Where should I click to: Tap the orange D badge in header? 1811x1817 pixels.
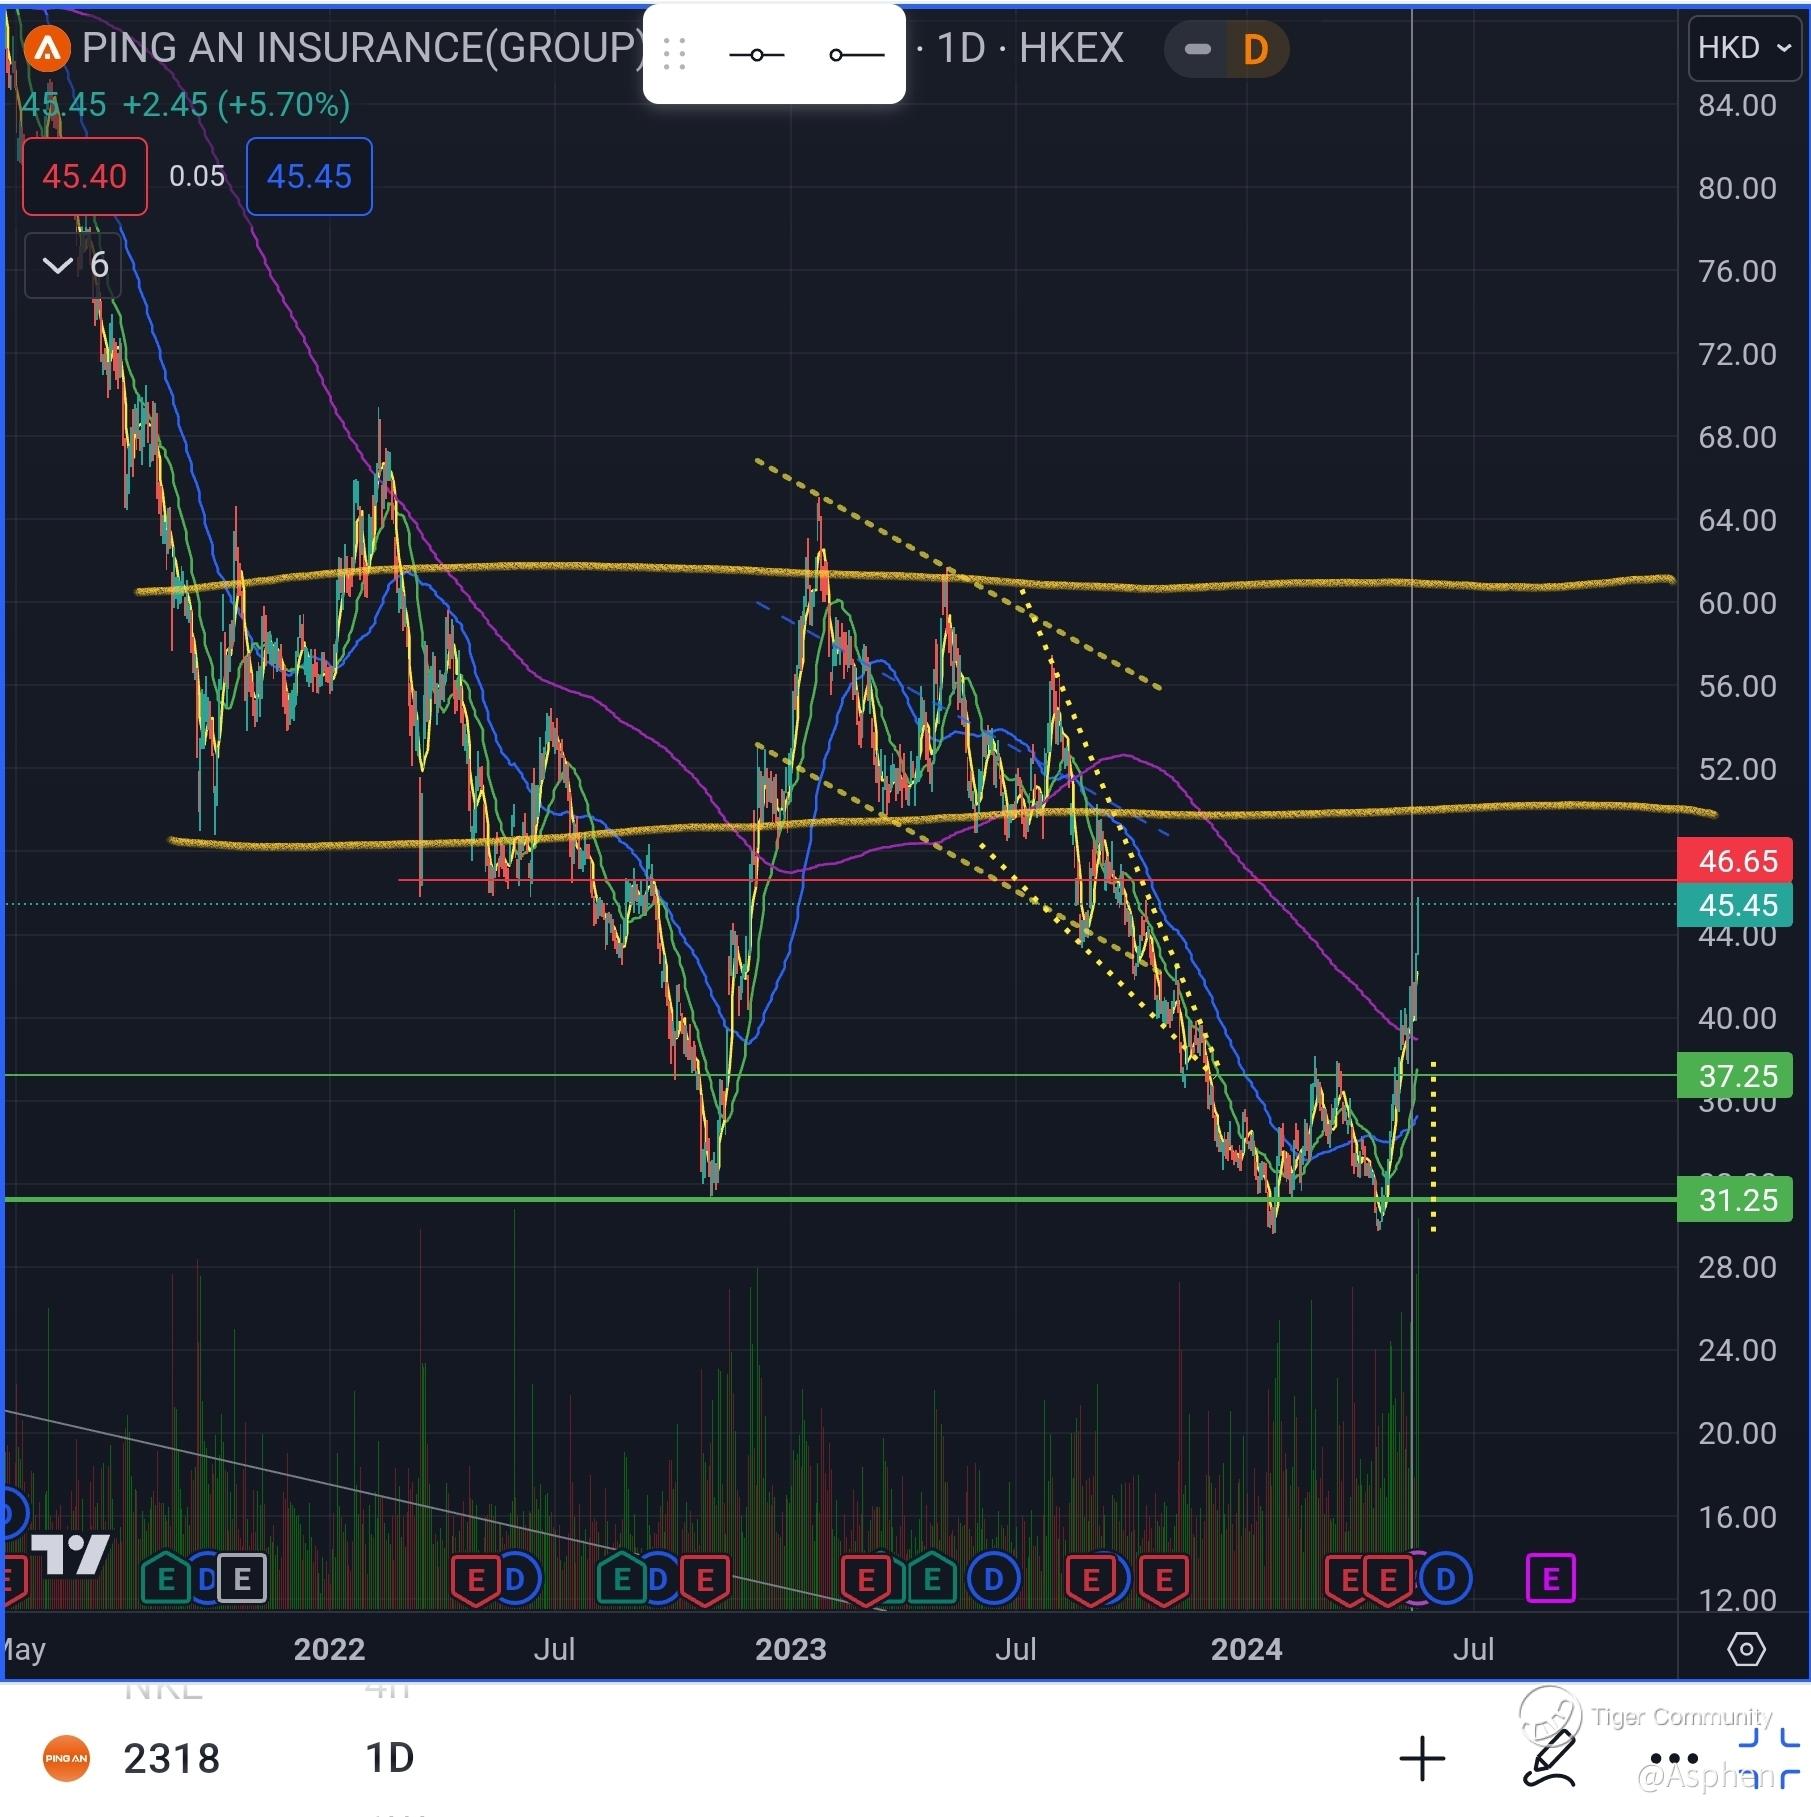(1255, 49)
